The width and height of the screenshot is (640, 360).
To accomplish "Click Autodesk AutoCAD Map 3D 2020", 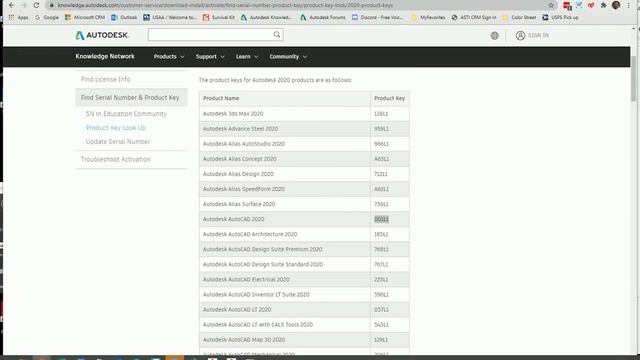I will 244,340.
